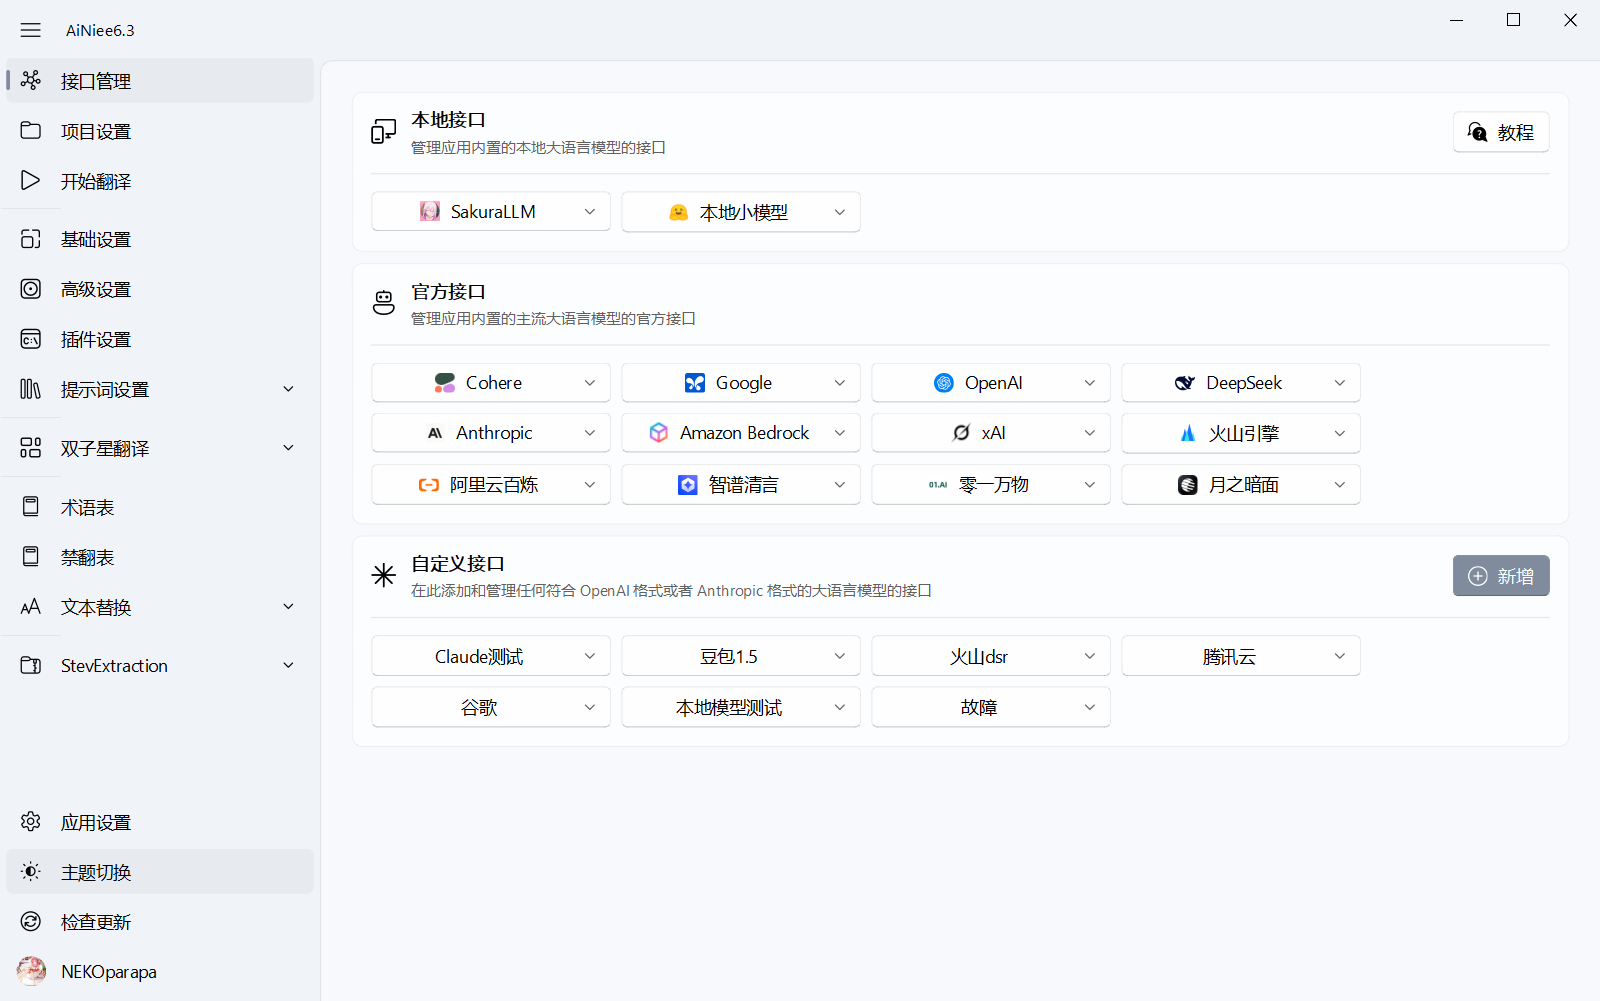
Task: Open 插件设置 page label
Action: (x=96, y=339)
